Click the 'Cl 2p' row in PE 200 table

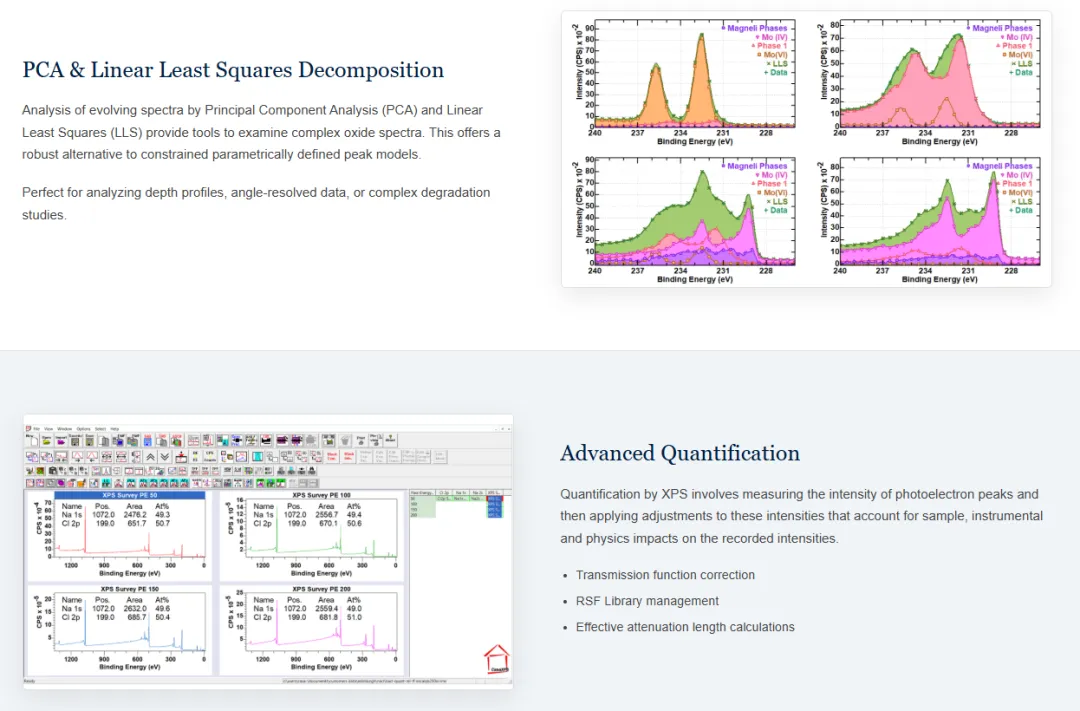click(x=308, y=617)
